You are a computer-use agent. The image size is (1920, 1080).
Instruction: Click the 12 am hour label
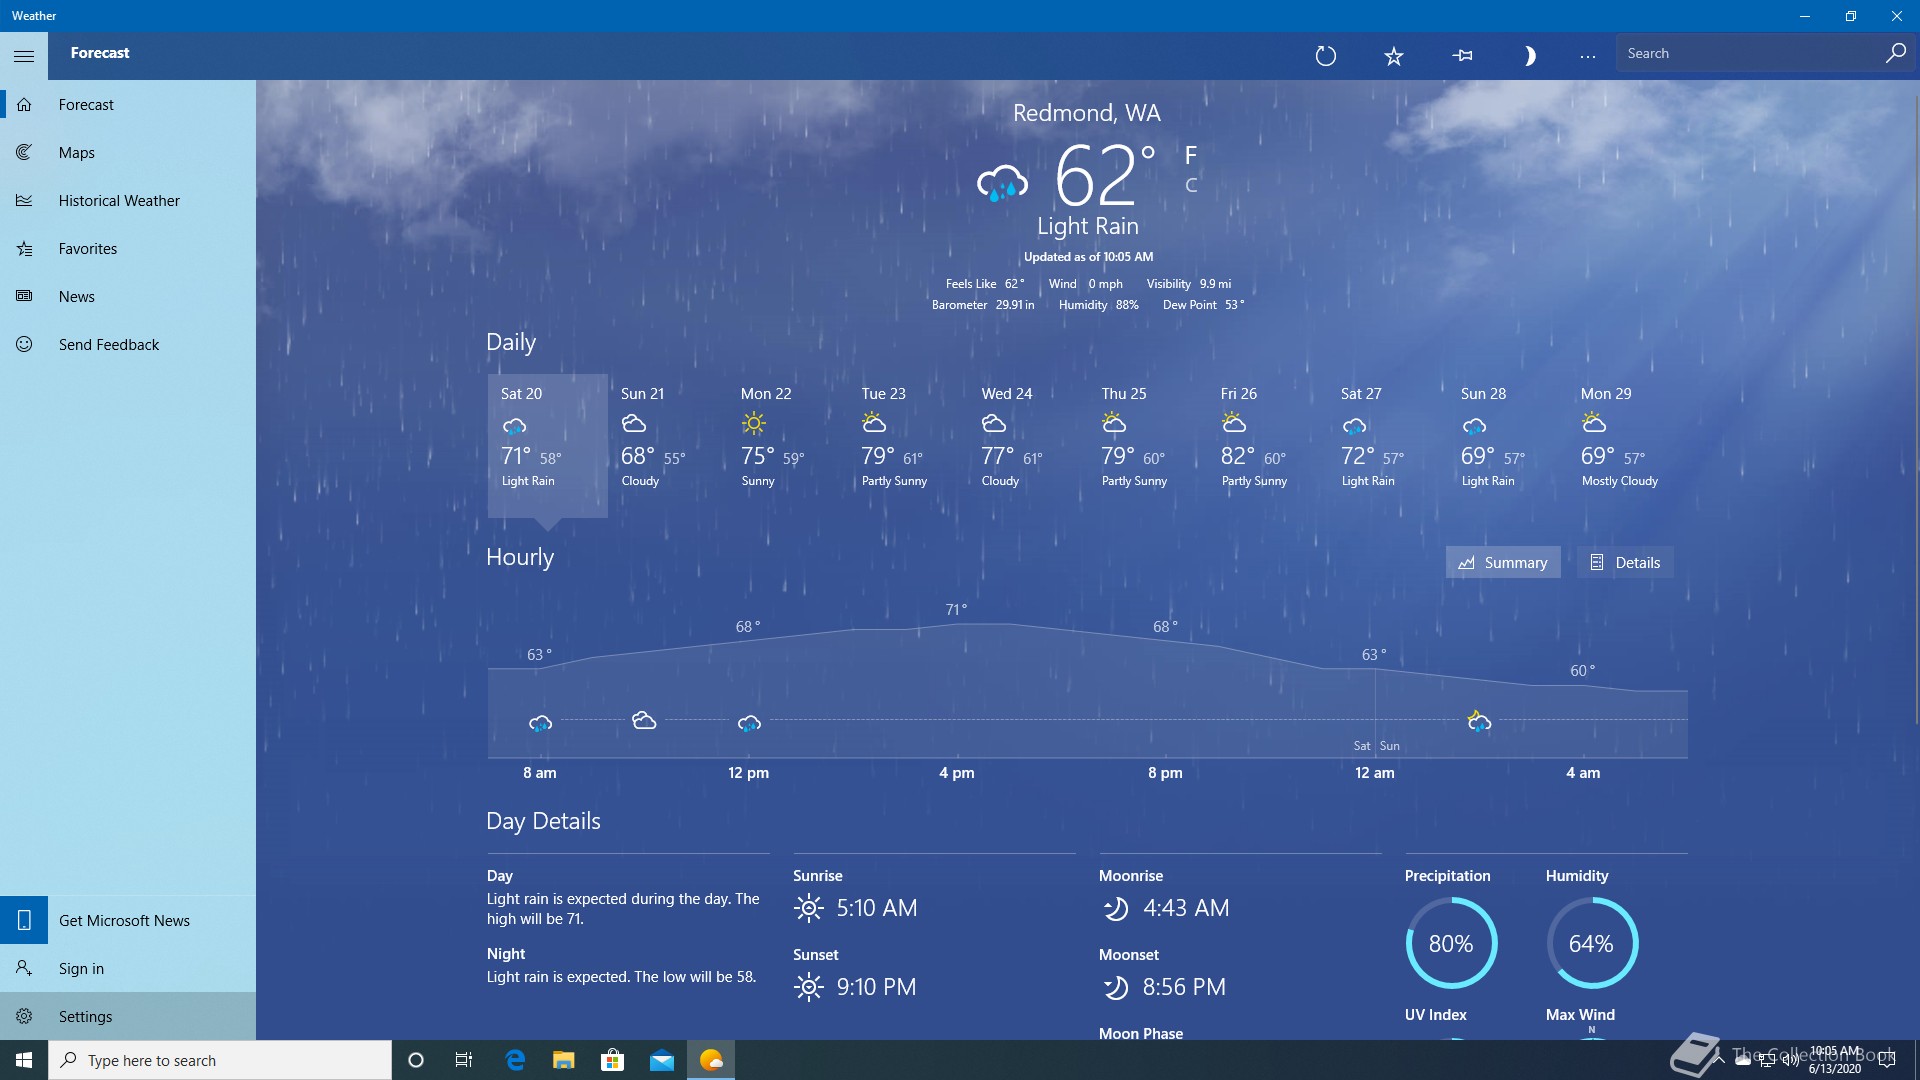point(1374,773)
